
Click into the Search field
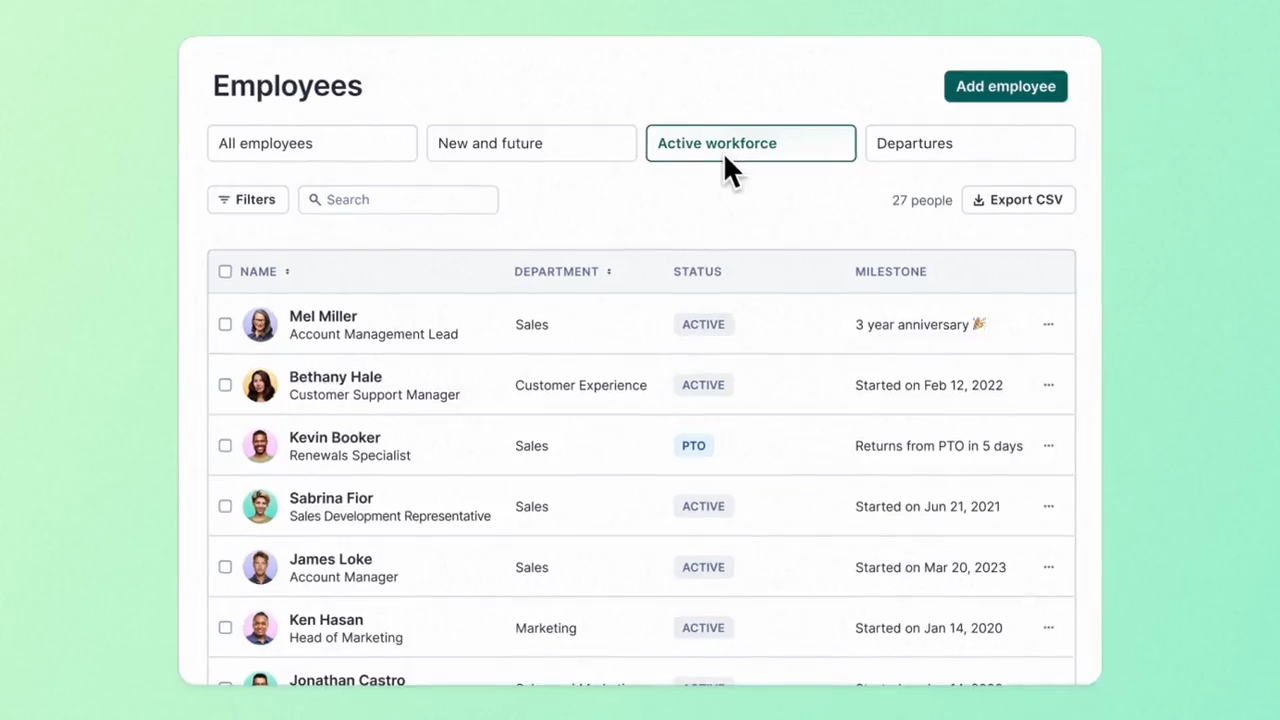pos(400,199)
